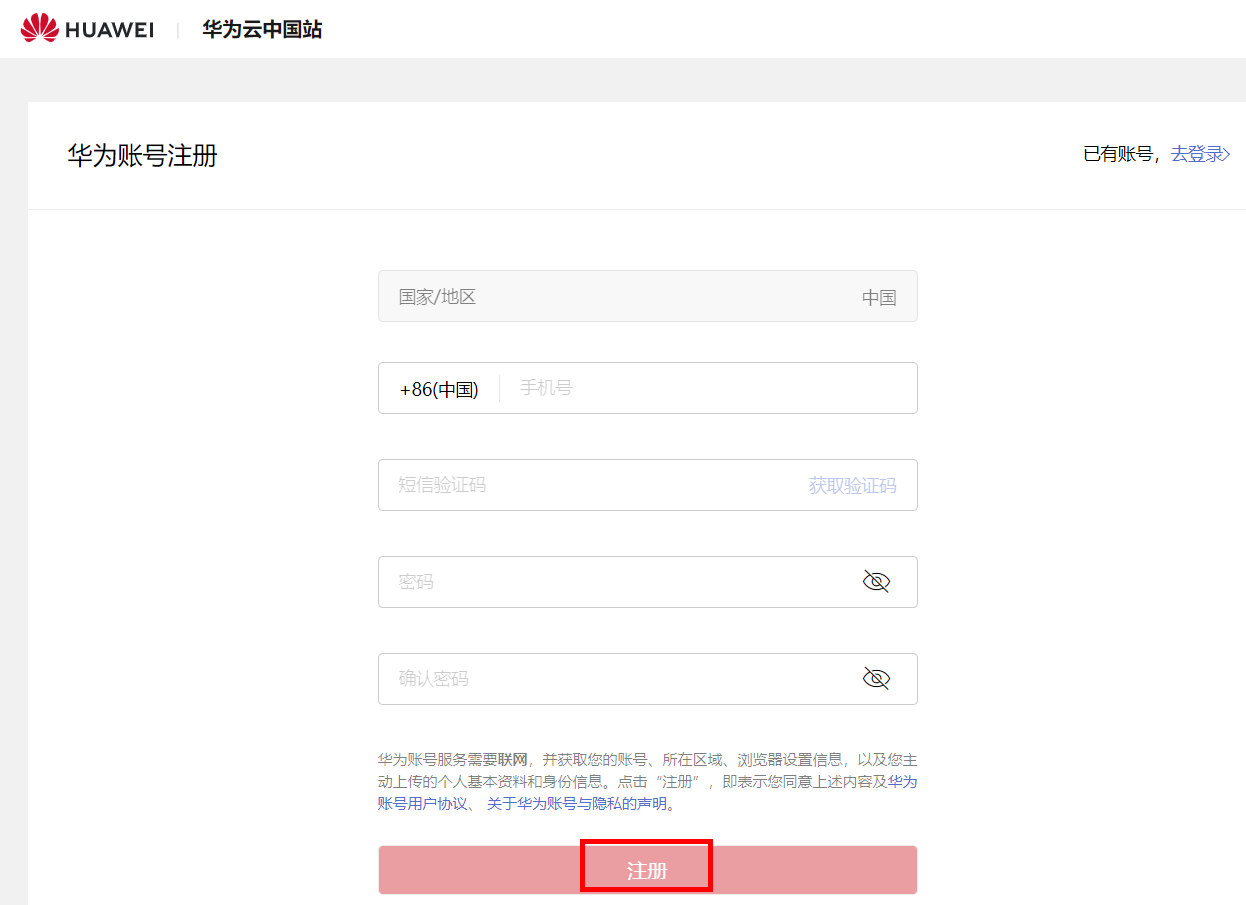Read the 关于华为账号与隐私的声明 privacy statement

[576, 804]
